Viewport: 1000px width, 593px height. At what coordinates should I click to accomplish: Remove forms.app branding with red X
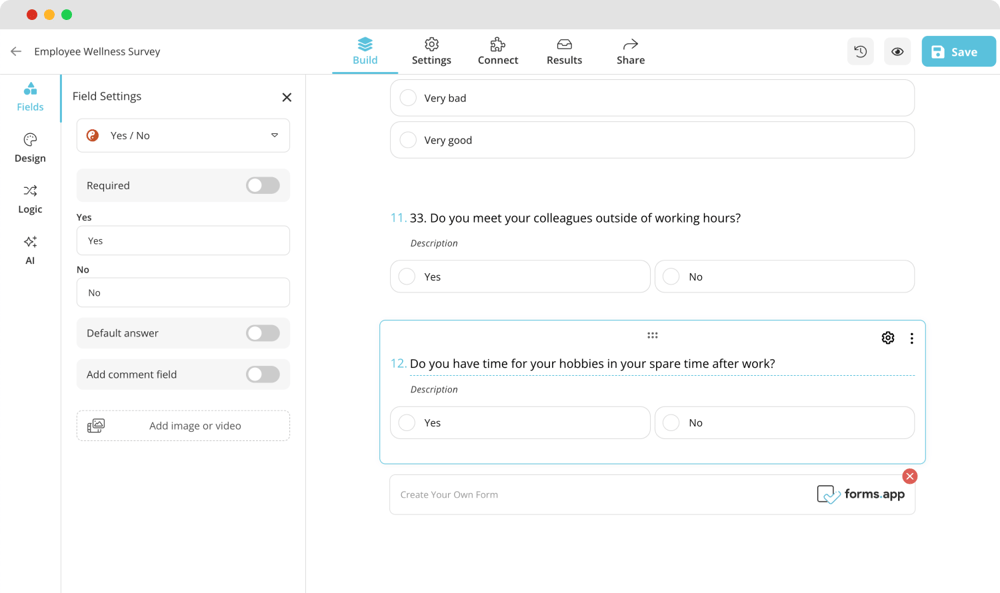(909, 476)
